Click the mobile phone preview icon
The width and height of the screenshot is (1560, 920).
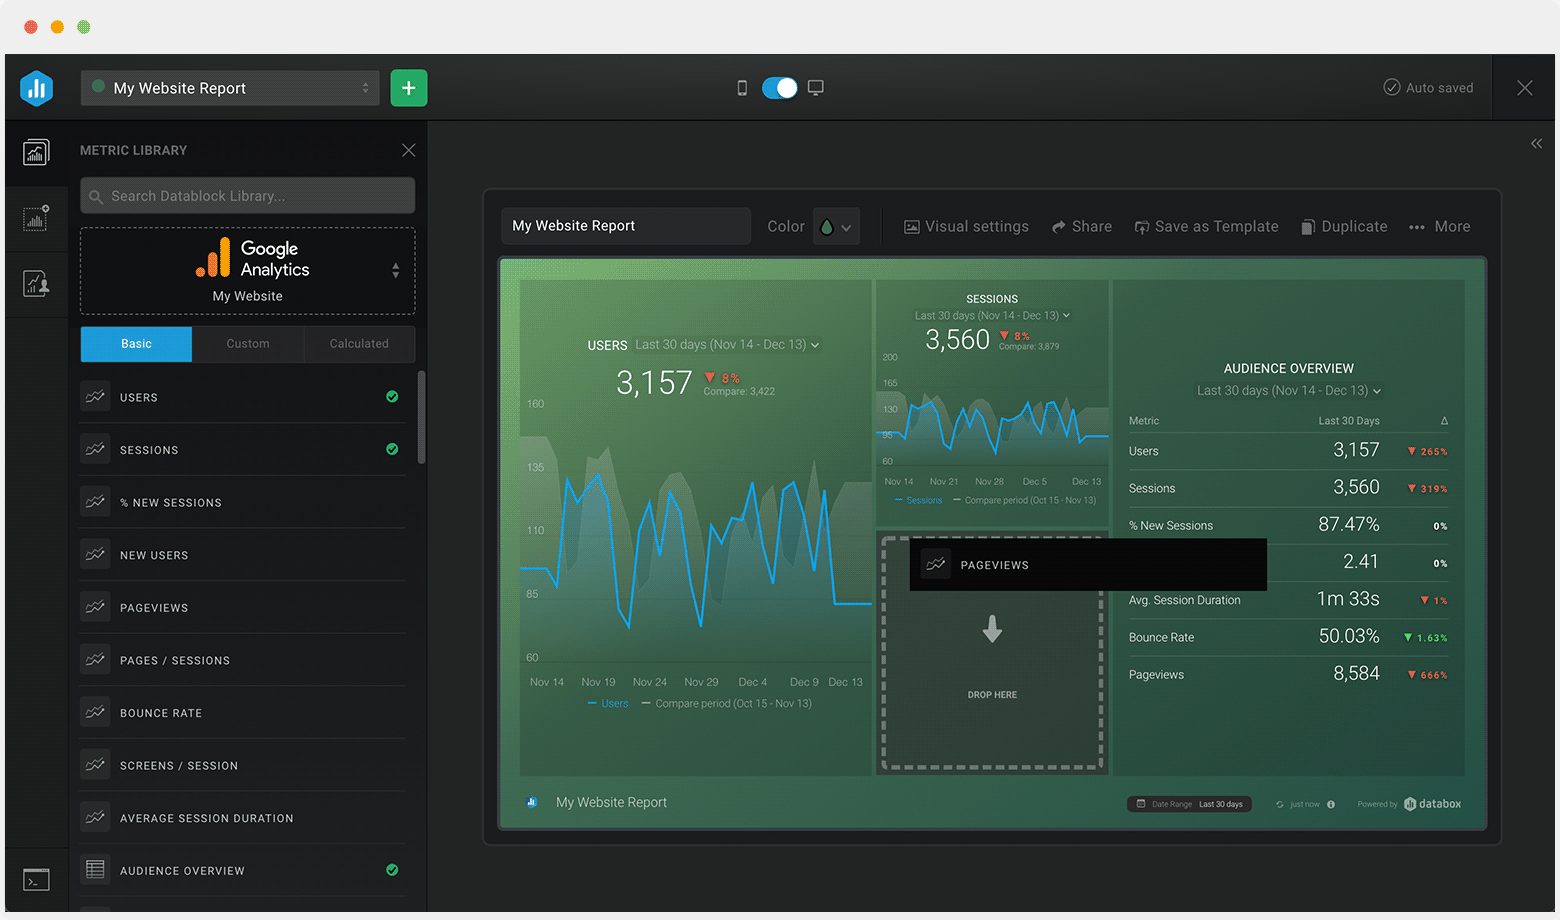741,88
